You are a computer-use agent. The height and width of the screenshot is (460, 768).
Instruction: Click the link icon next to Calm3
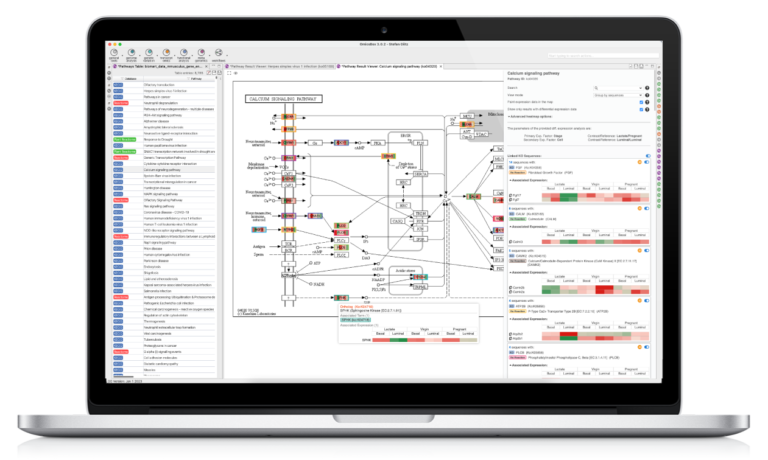pos(511,242)
